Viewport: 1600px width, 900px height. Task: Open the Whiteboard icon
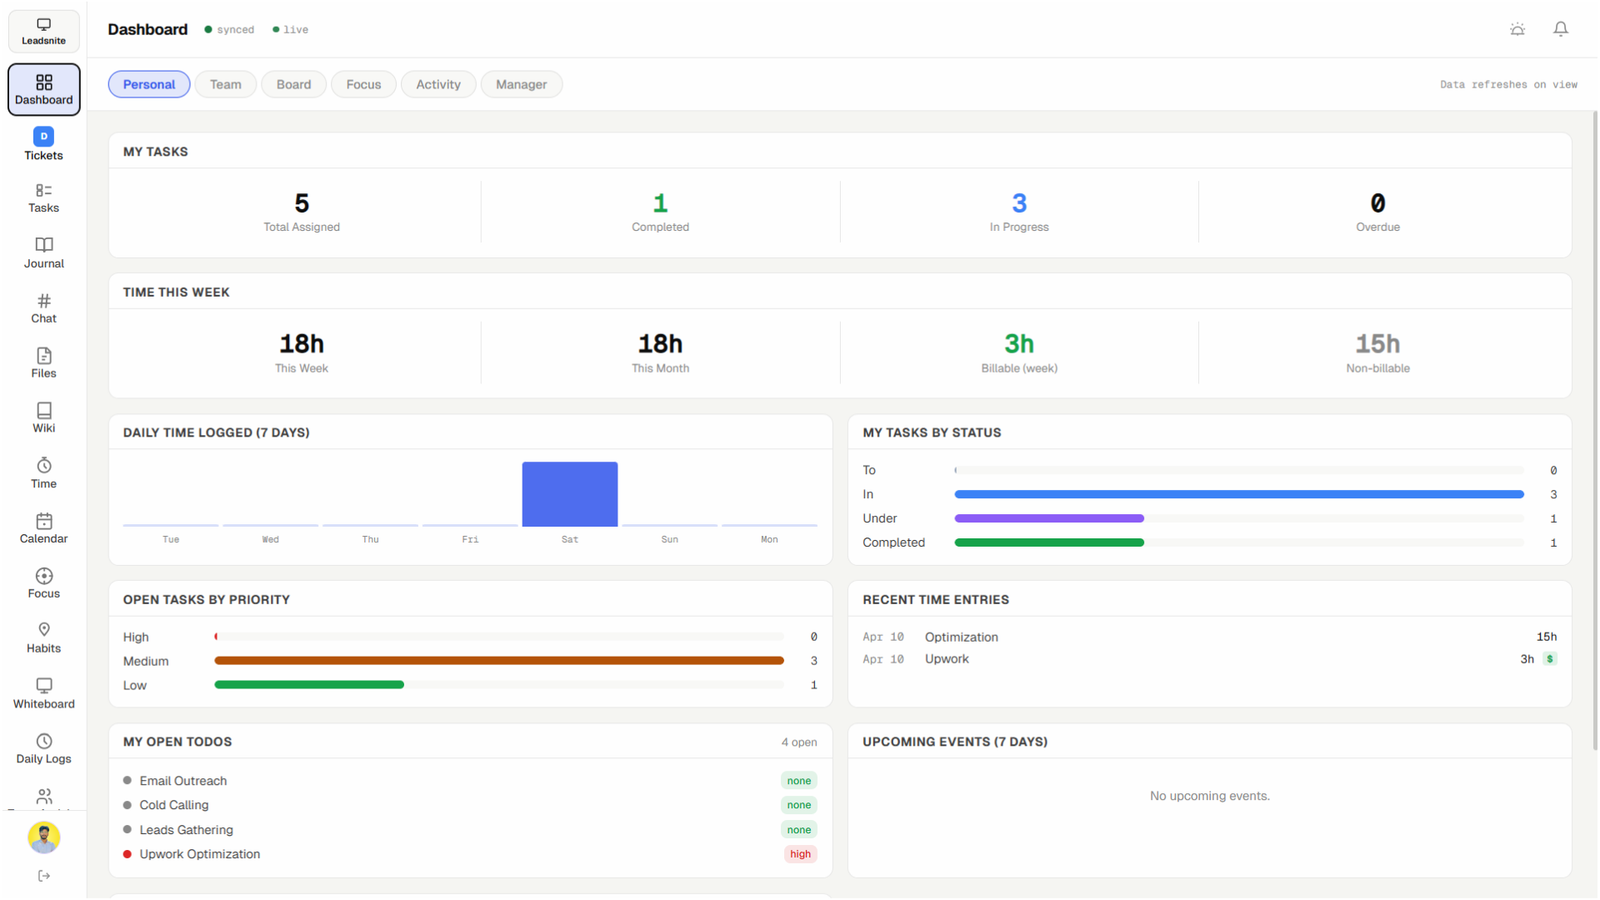point(43,686)
